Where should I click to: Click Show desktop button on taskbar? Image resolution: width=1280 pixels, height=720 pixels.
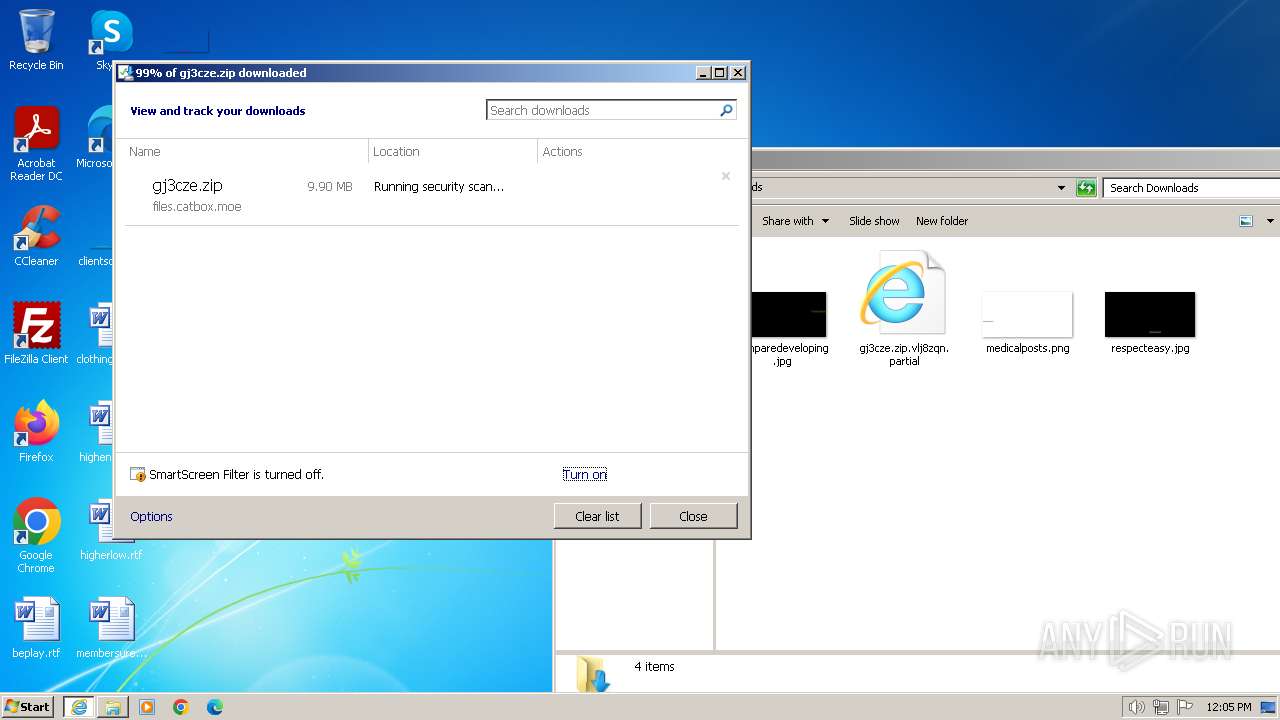(x=1270, y=707)
